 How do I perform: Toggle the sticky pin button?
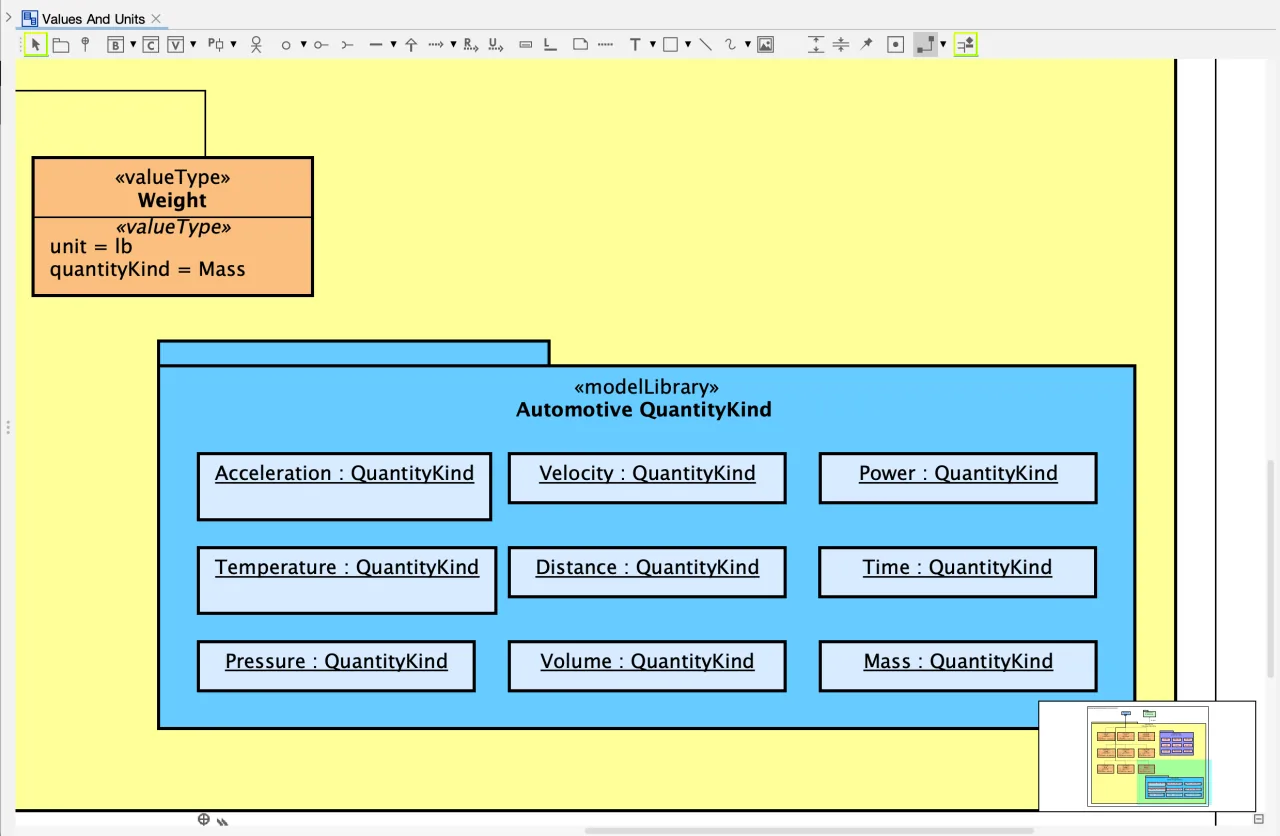(867, 44)
